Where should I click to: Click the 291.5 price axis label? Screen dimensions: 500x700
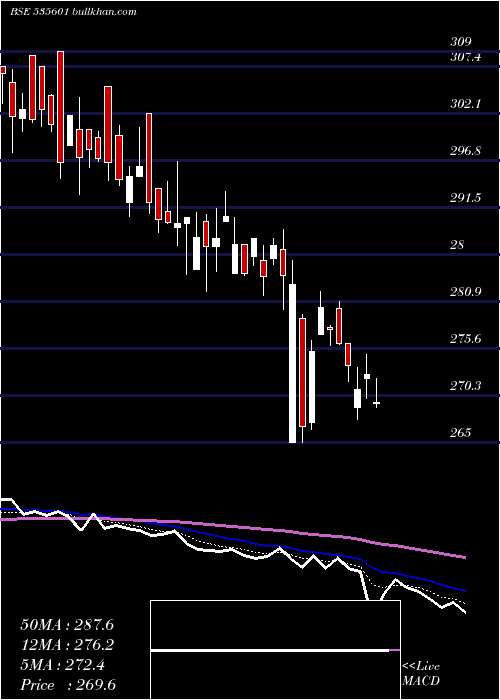pos(466,198)
